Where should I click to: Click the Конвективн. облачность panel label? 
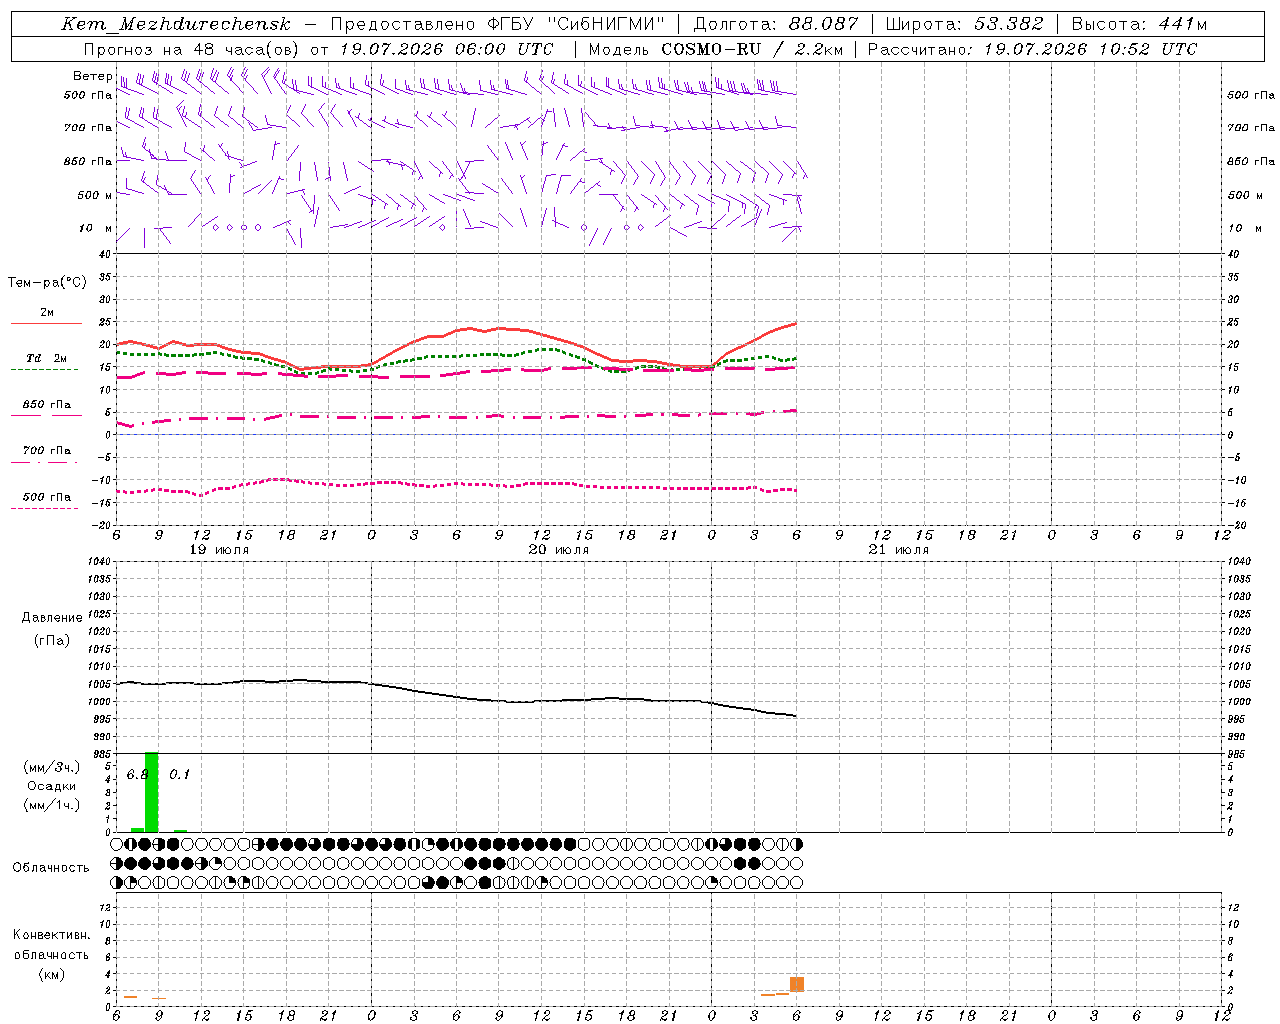[x=51, y=954]
